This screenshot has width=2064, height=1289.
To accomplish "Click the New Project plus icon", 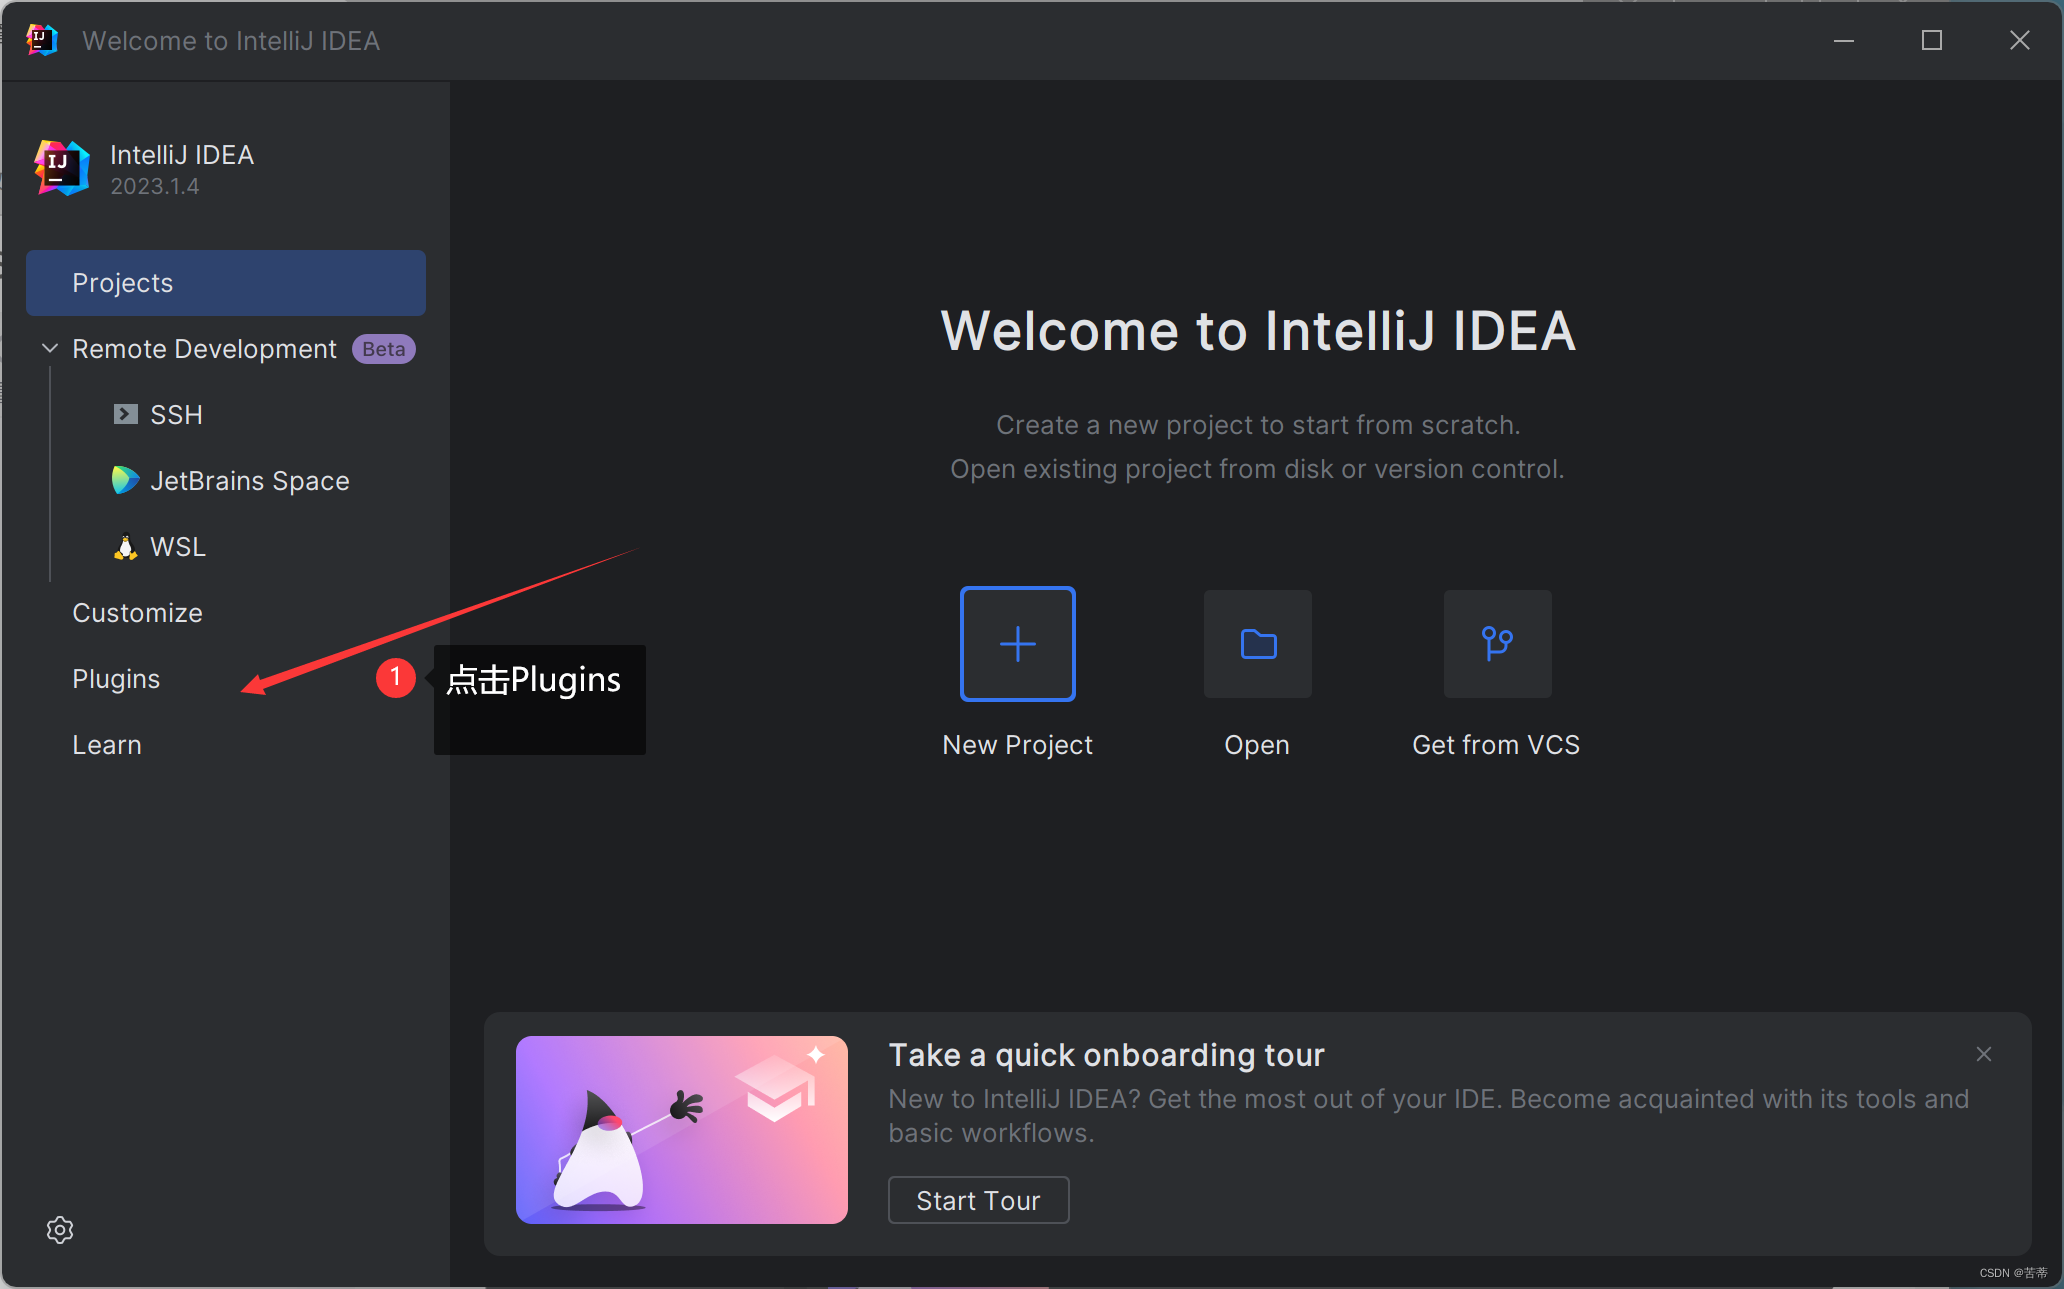I will (x=1017, y=644).
